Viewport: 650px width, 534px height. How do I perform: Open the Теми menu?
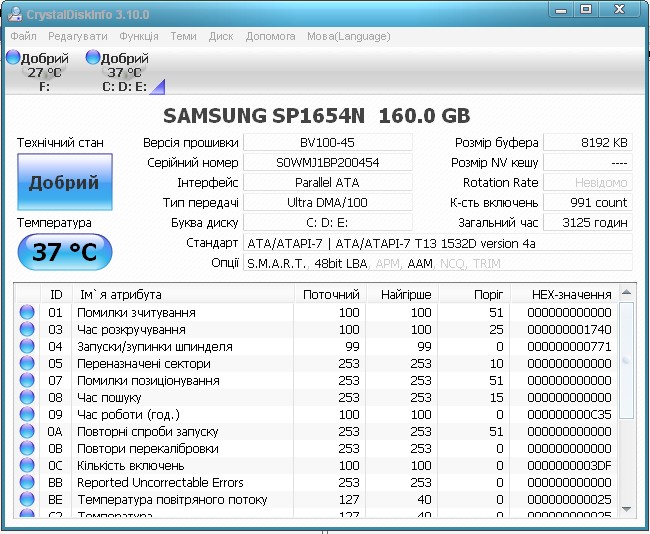pos(183,36)
